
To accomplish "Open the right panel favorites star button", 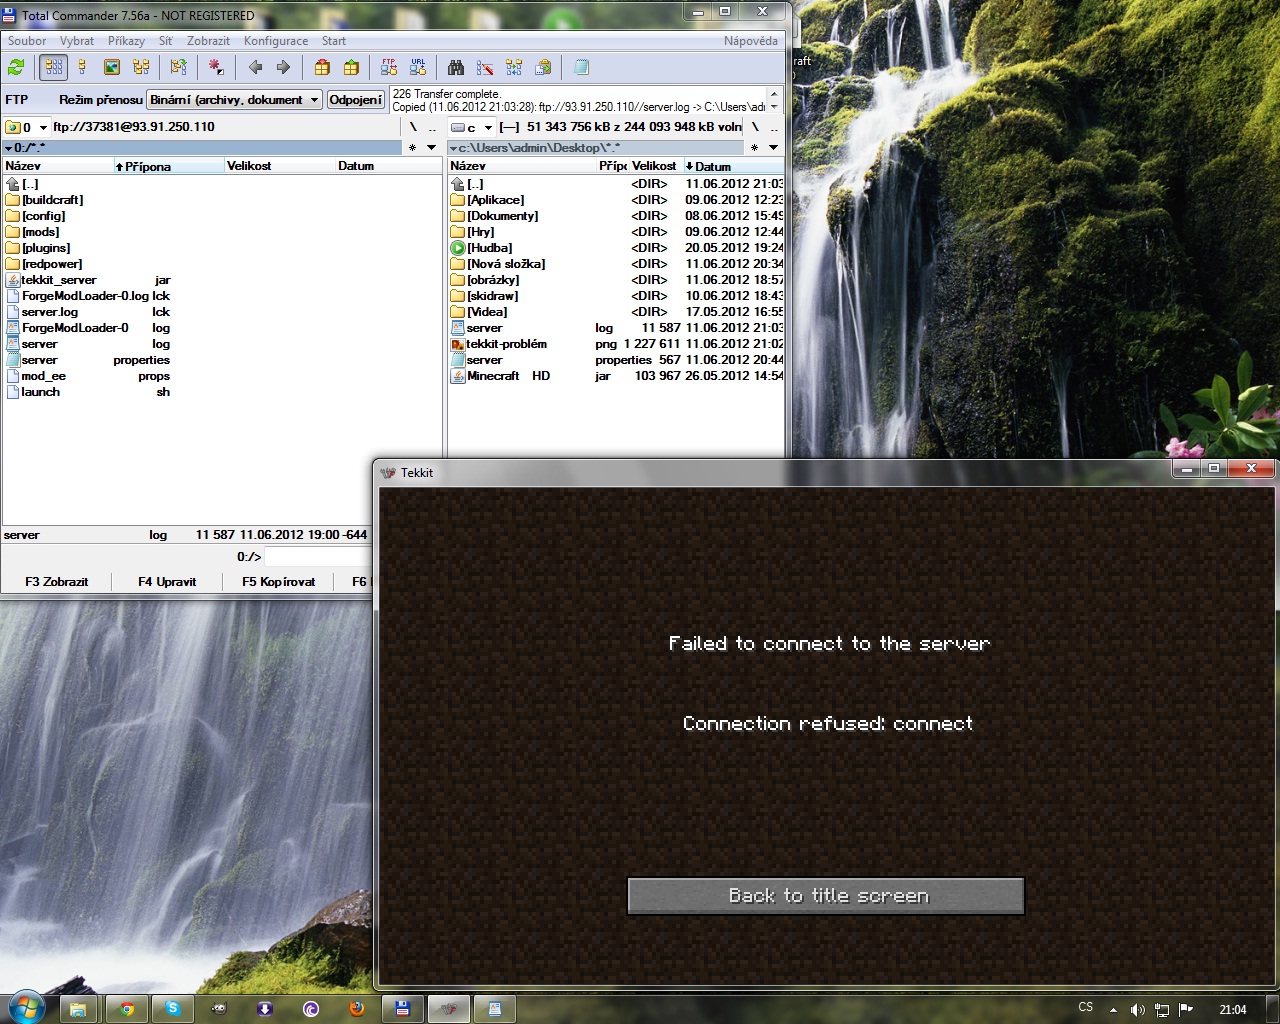I will tap(754, 148).
